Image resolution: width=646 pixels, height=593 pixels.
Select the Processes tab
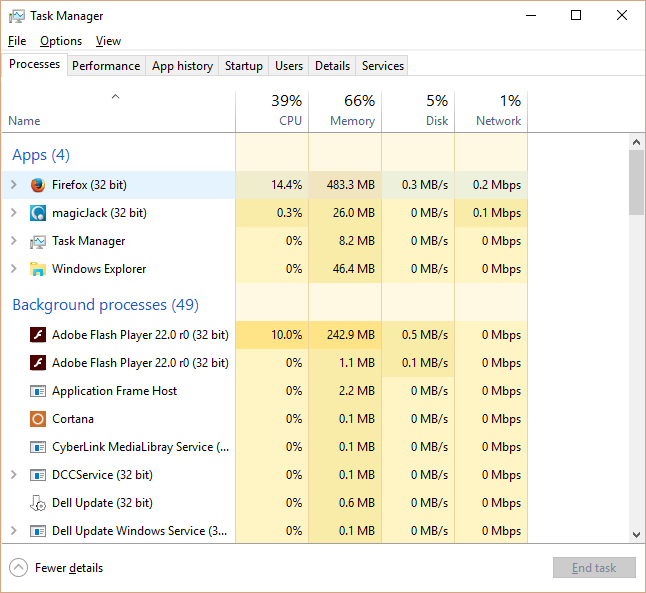click(34, 64)
